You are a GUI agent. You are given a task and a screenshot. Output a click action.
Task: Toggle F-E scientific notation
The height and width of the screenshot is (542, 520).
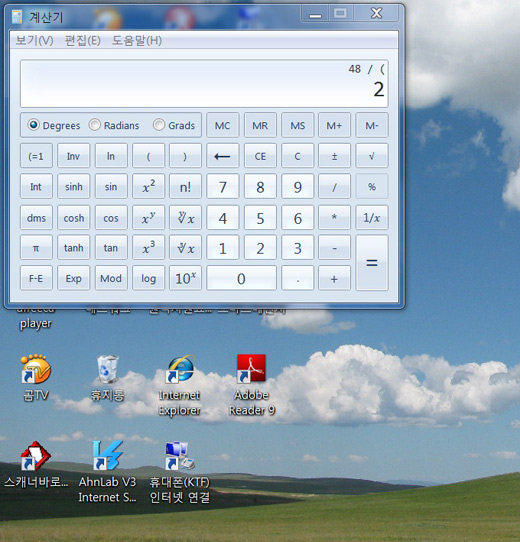[x=36, y=278]
